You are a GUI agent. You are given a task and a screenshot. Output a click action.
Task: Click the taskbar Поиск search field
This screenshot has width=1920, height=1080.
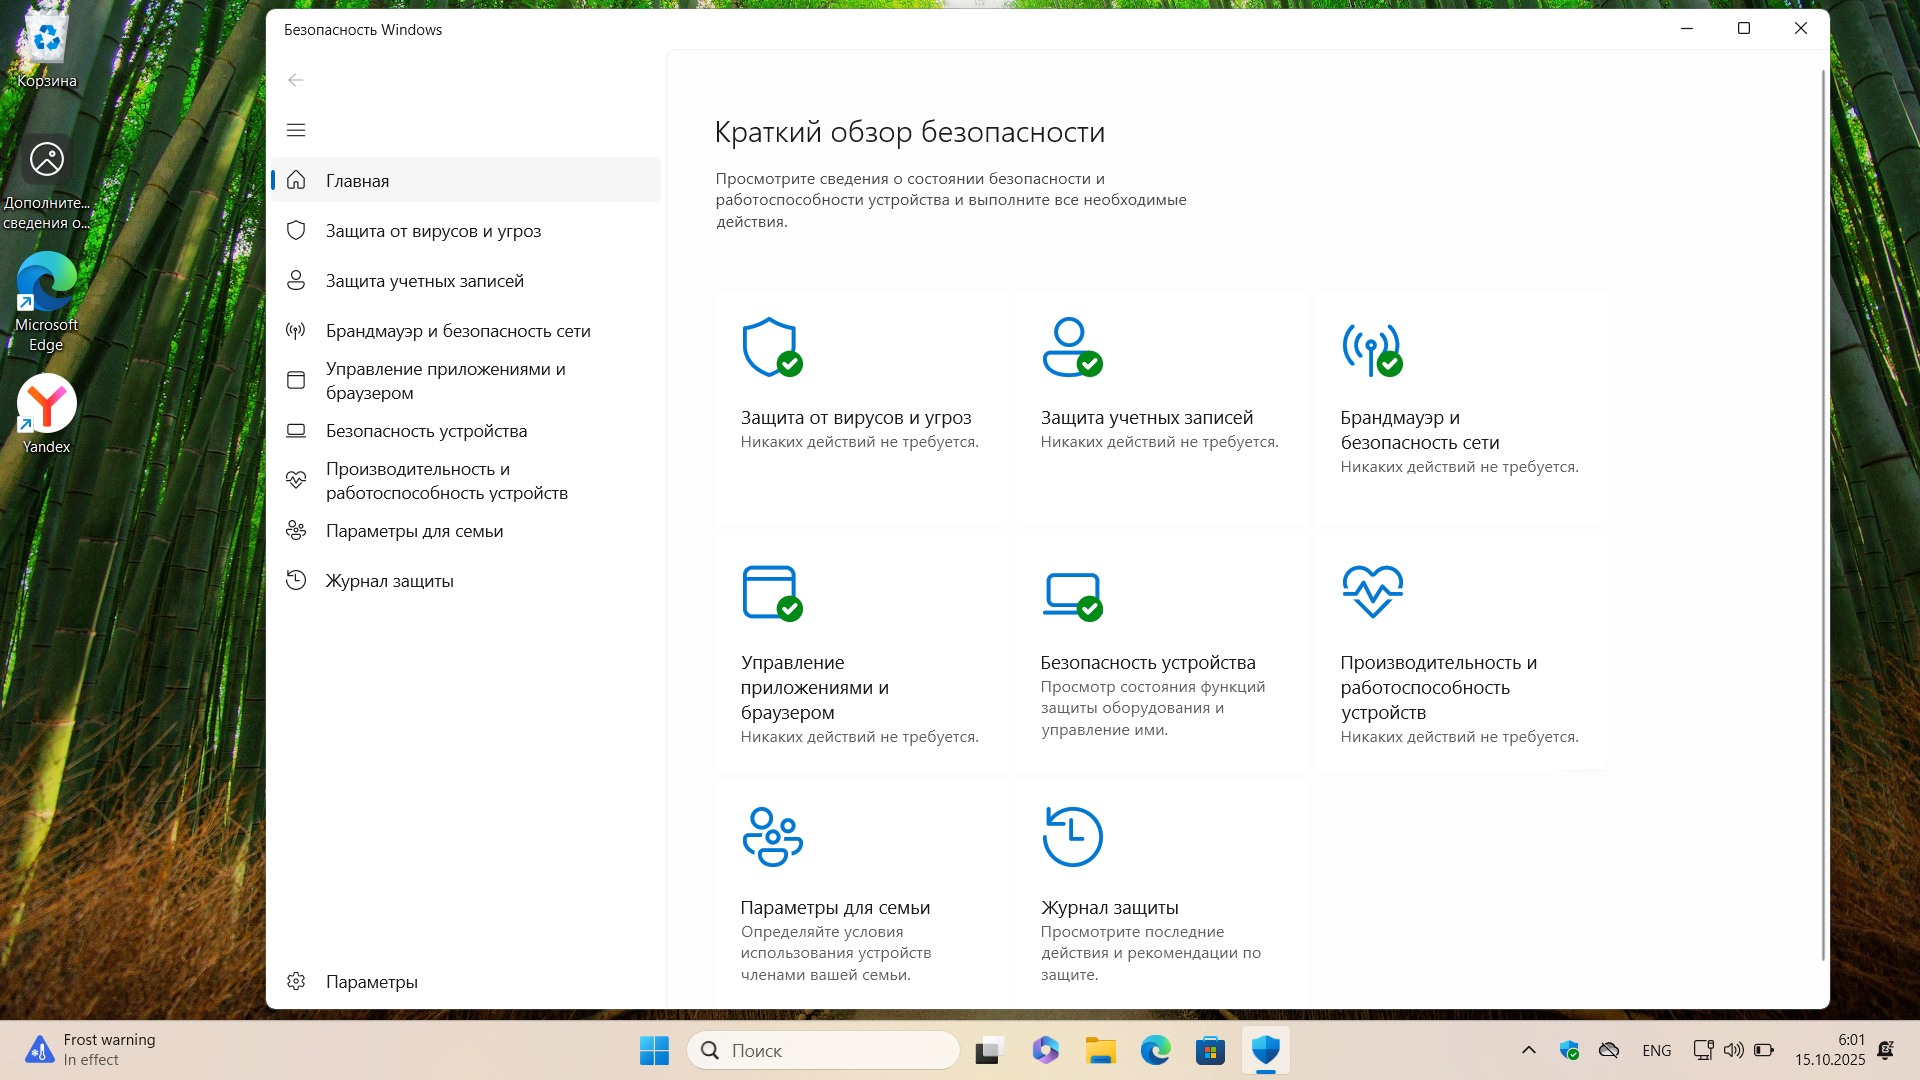click(x=824, y=1050)
